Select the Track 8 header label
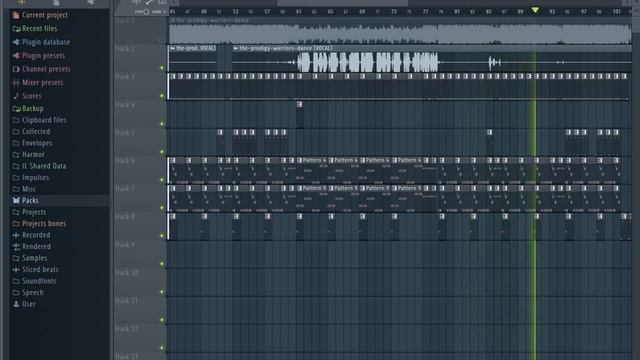The image size is (640, 360). (124, 217)
